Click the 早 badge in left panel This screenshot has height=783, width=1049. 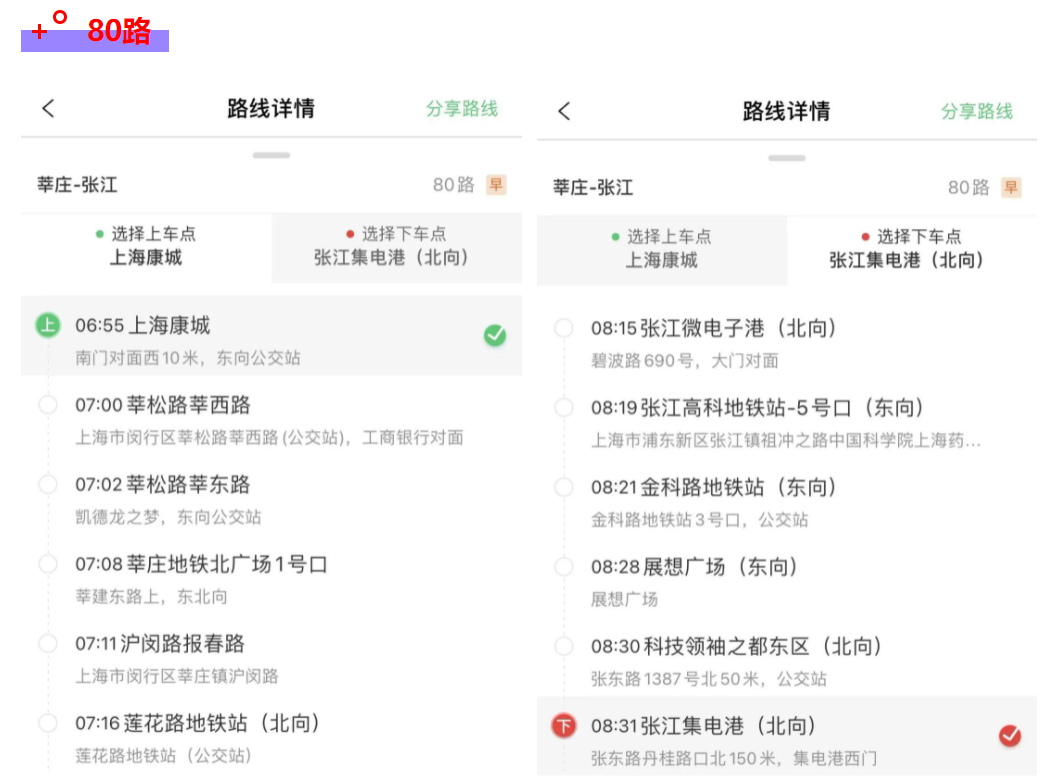[x=496, y=185]
